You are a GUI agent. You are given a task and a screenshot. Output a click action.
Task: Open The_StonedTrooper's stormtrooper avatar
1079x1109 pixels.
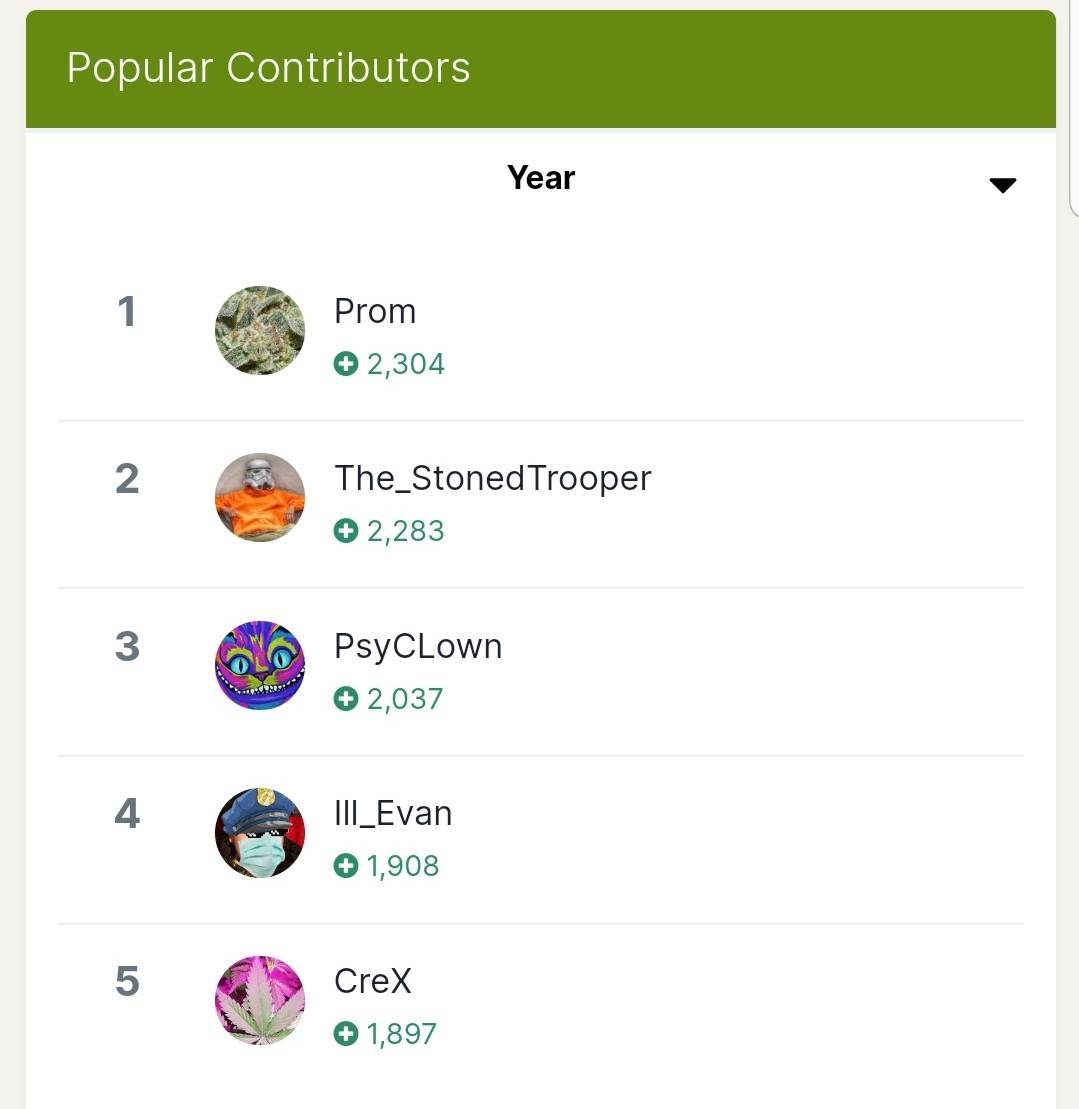click(x=260, y=497)
